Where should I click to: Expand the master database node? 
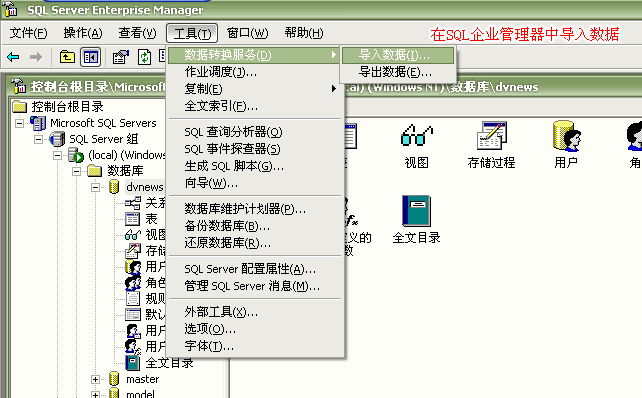tap(95, 380)
